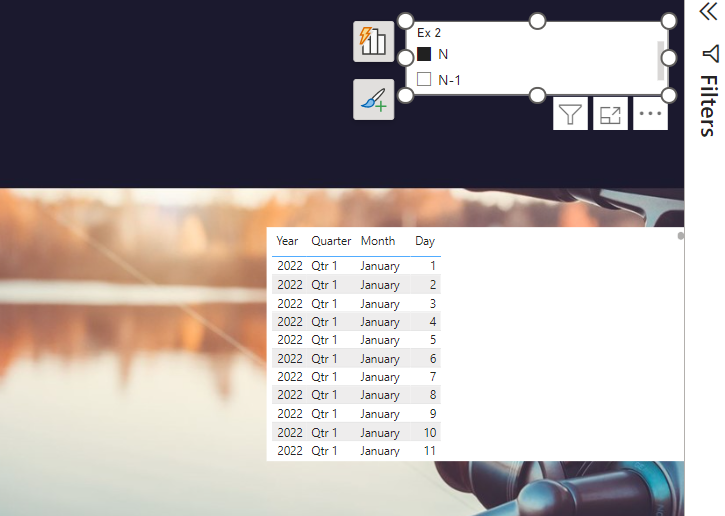Viewport: 725px width, 516px height.
Task: Select the slicer's top-middle resize handle
Action: click(x=537, y=21)
